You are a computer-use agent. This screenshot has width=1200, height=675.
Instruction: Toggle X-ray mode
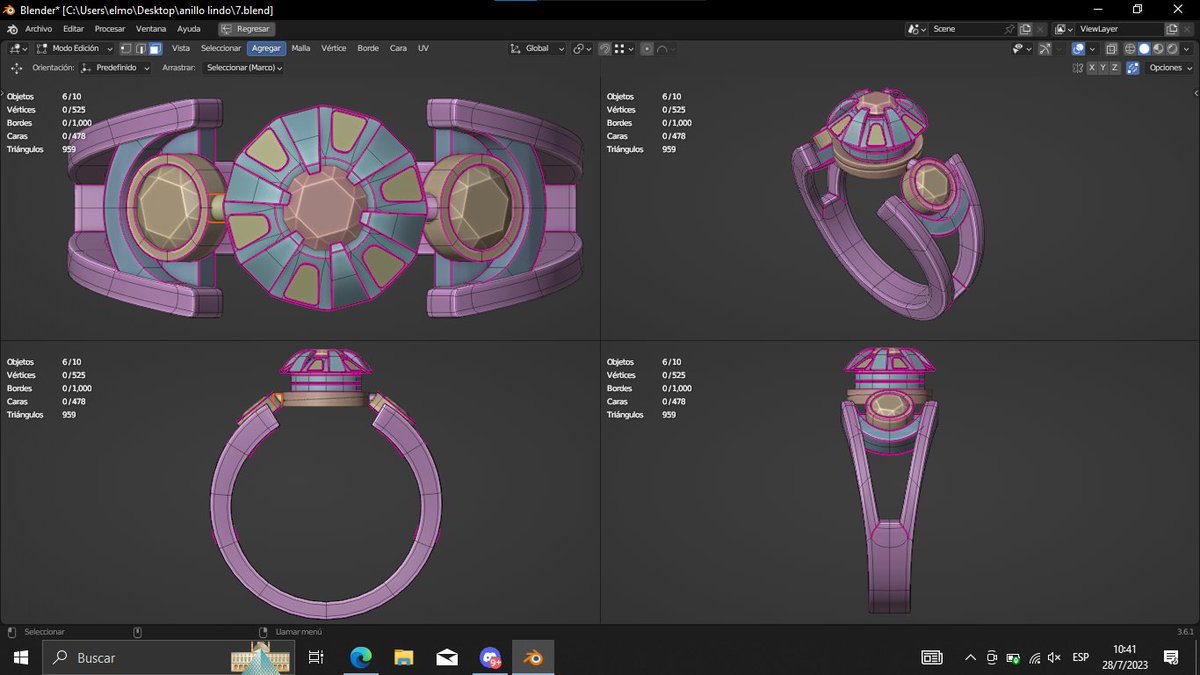coord(1111,49)
